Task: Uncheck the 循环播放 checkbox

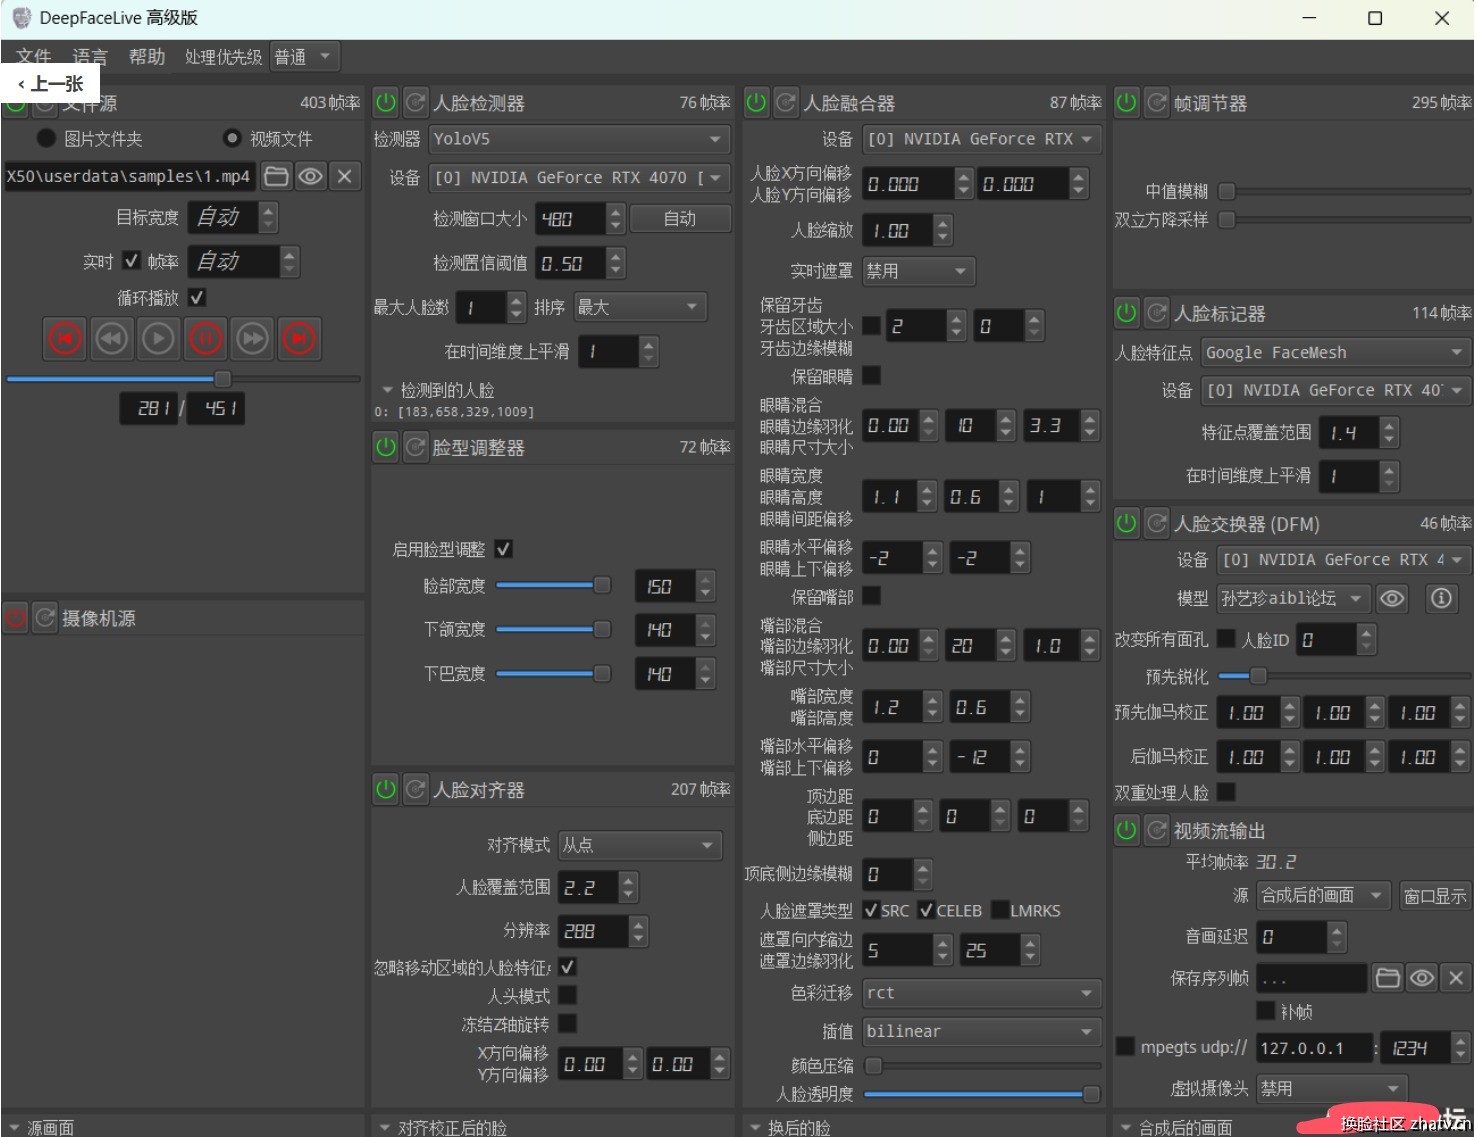Action: pyautogui.click(x=197, y=298)
